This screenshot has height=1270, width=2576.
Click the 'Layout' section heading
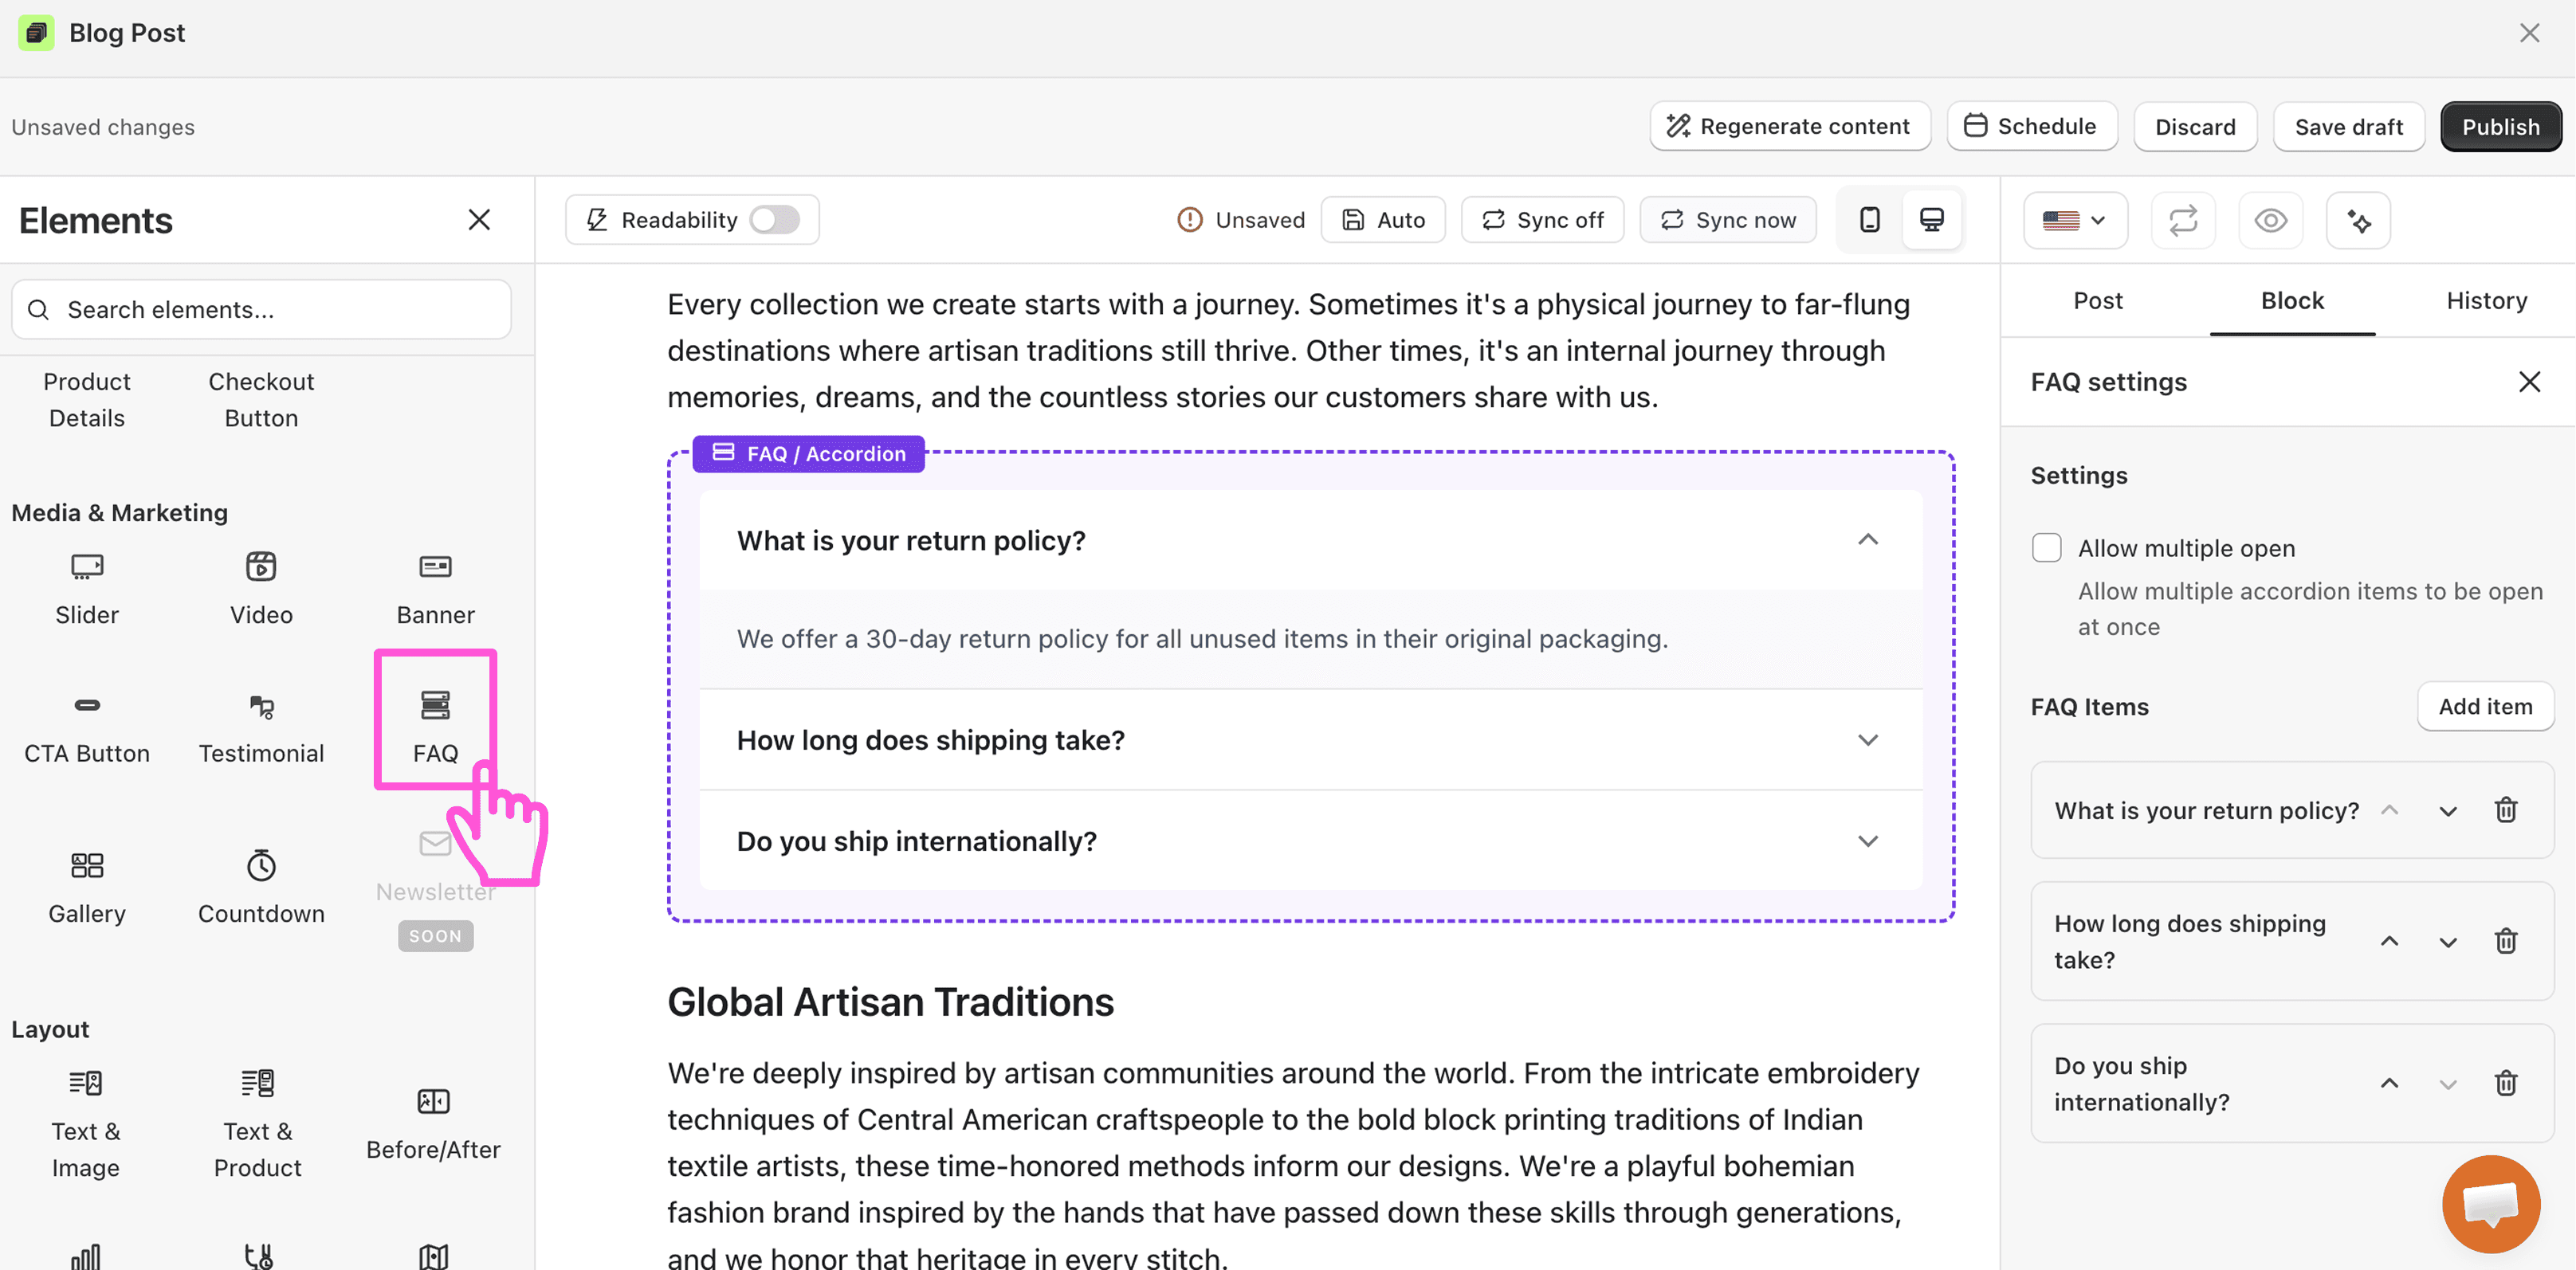tap(50, 1030)
